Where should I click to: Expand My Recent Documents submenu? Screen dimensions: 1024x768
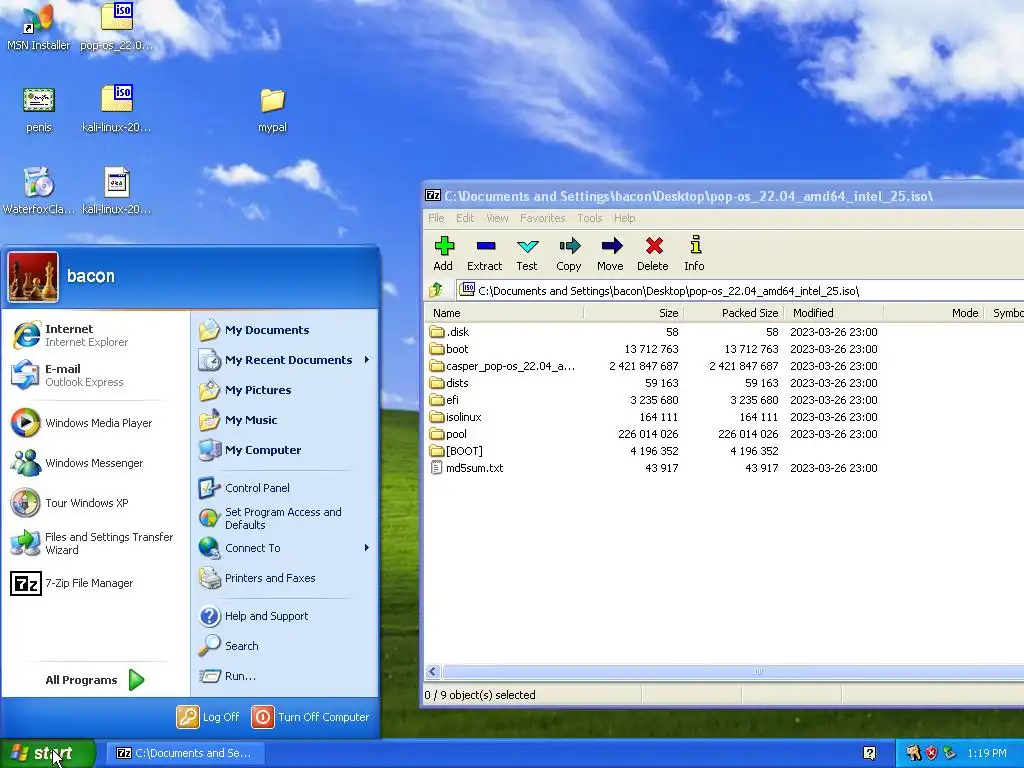click(x=285, y=360)
